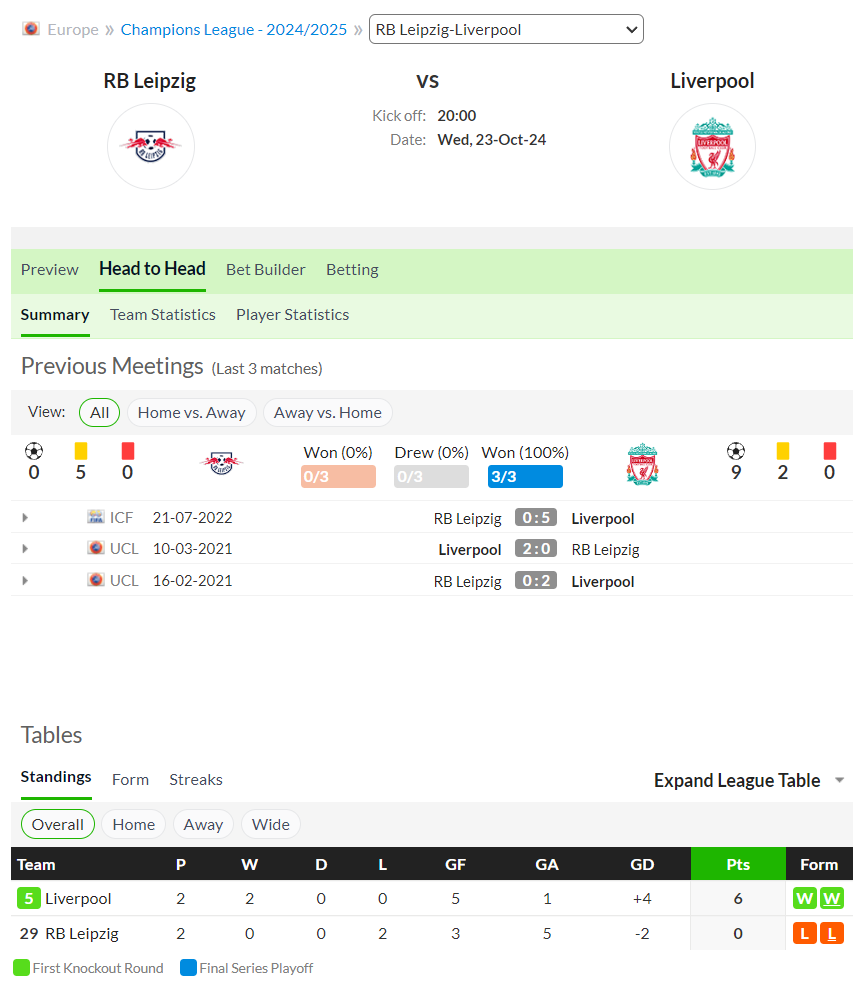Image resolution: width=861 pixels, height=997 pixels.
Task: Click the RB Leipzig crest in header
Action: (x=151, y=147)
